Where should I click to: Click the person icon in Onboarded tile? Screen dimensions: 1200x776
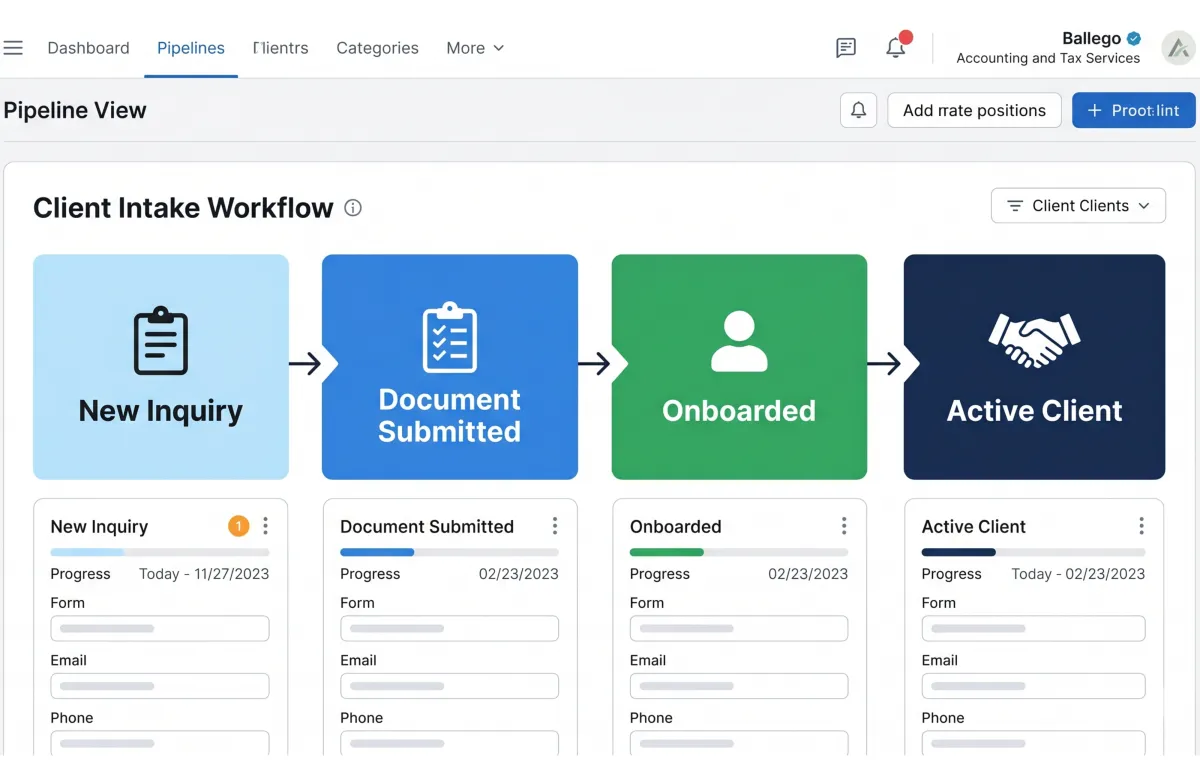[x=739, y=341]
